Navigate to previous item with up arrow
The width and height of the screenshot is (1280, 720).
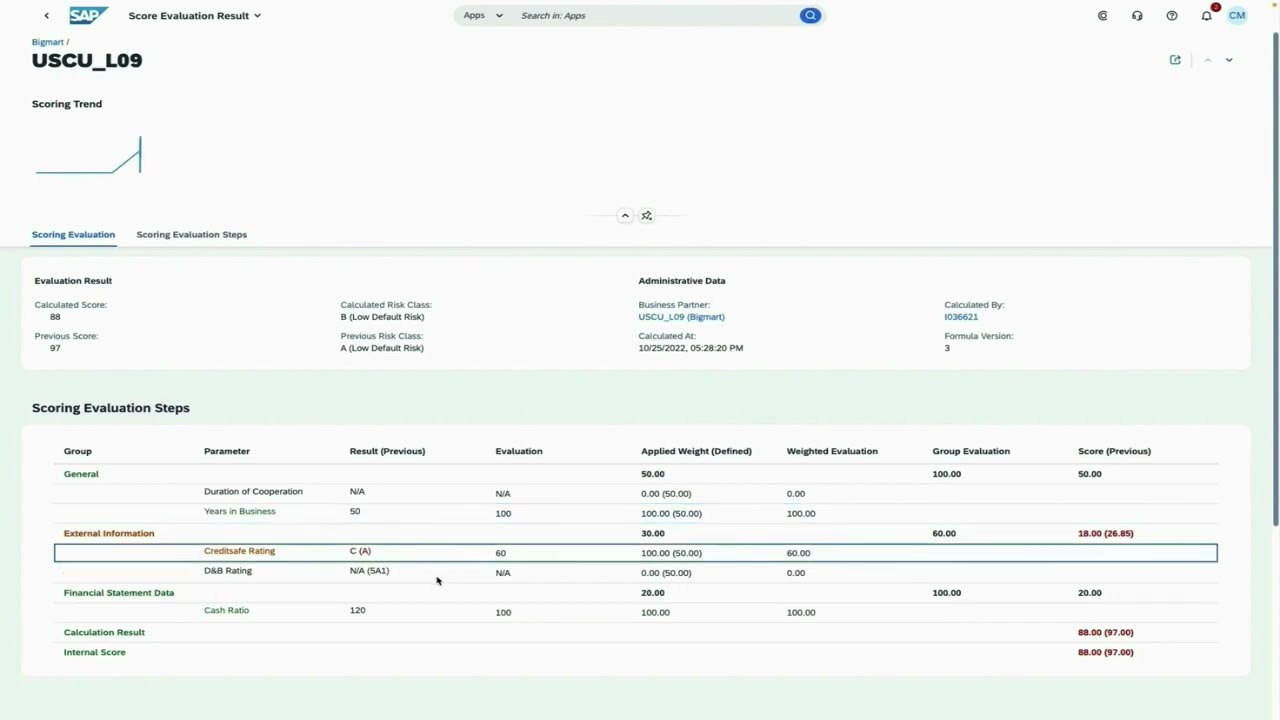pyautogui.click(x=1208, y=60)
